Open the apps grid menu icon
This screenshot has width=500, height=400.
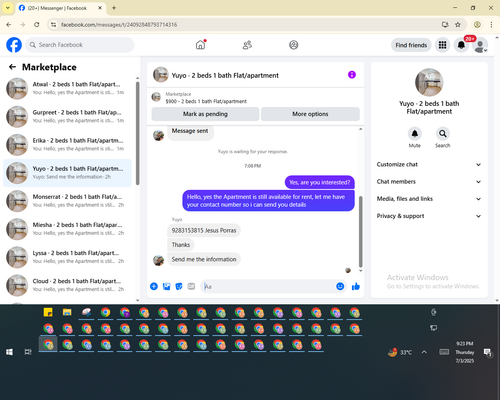tap(442, 45)
